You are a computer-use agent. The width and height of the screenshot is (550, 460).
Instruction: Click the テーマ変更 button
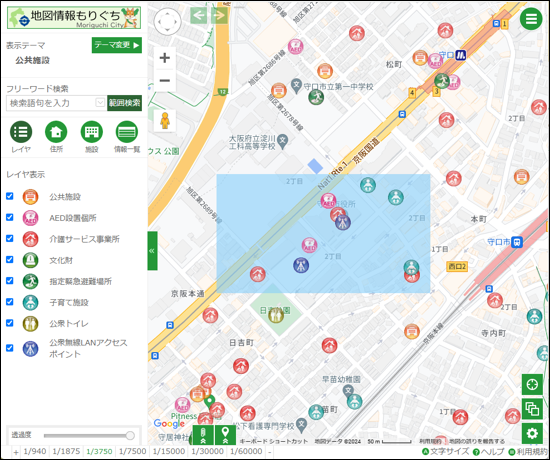117,45
